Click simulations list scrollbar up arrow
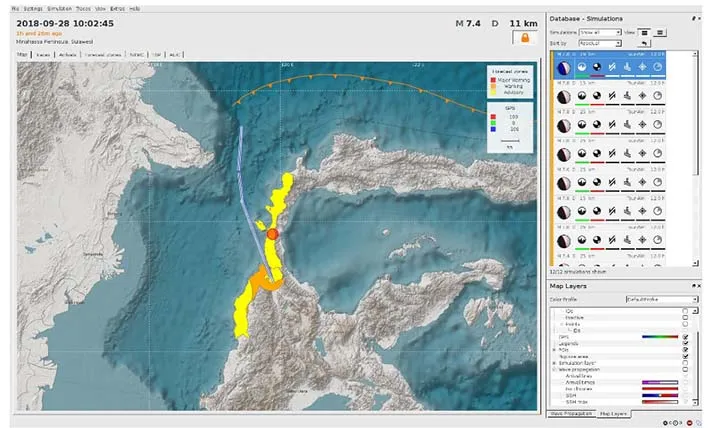The image size is (715, 428). point(695,54)
